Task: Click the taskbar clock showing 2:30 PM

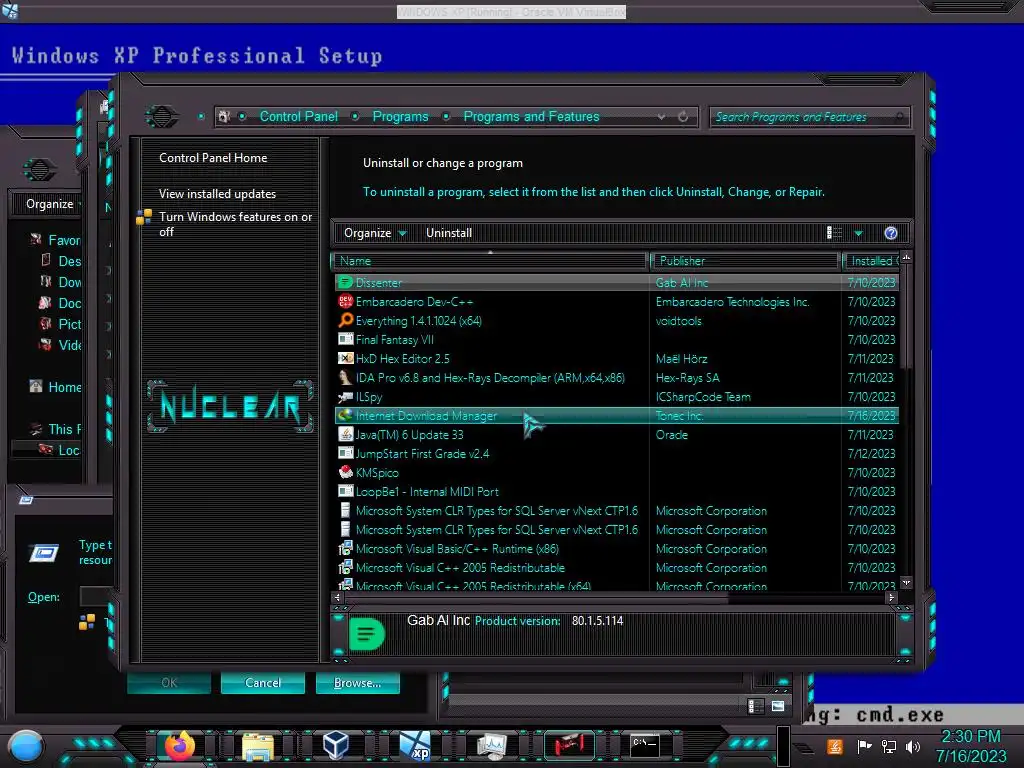Action: pyautogui.click(x=970, y=737)
